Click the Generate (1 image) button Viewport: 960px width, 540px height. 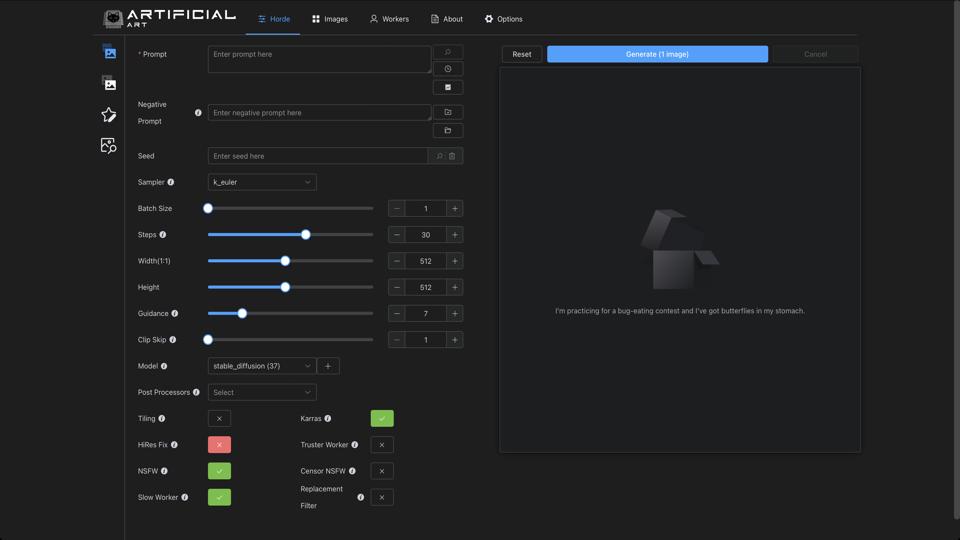click(x=657, y=54)
